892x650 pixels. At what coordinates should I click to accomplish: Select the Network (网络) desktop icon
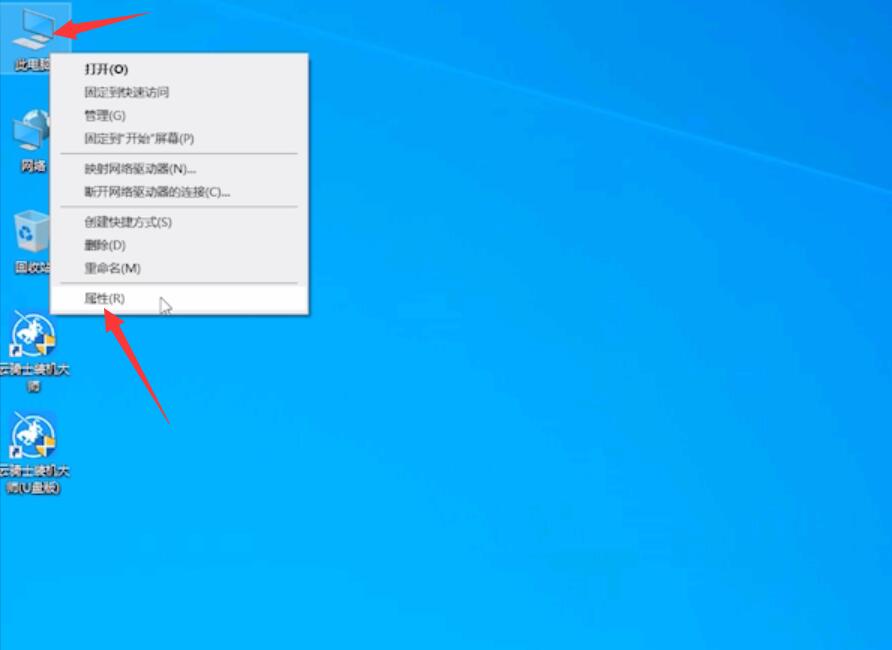(x=32, y=140)
